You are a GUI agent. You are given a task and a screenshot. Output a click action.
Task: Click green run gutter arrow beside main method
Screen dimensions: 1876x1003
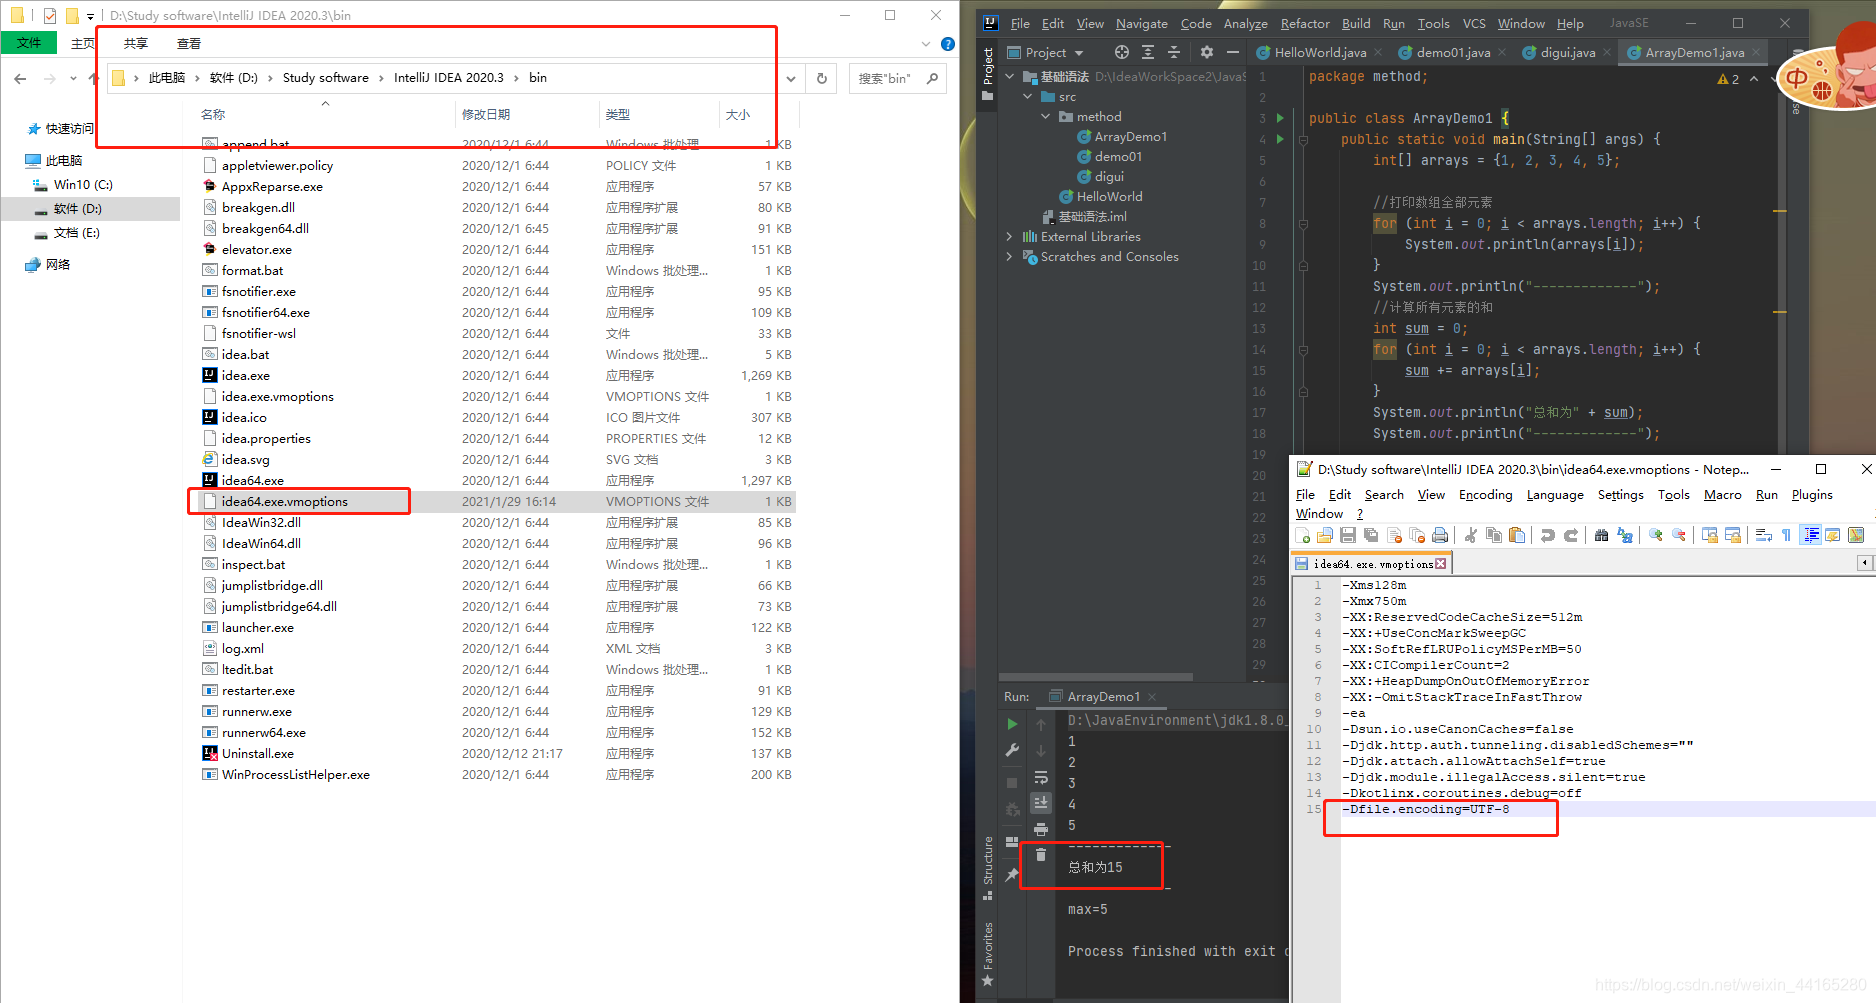point(1280,139)
